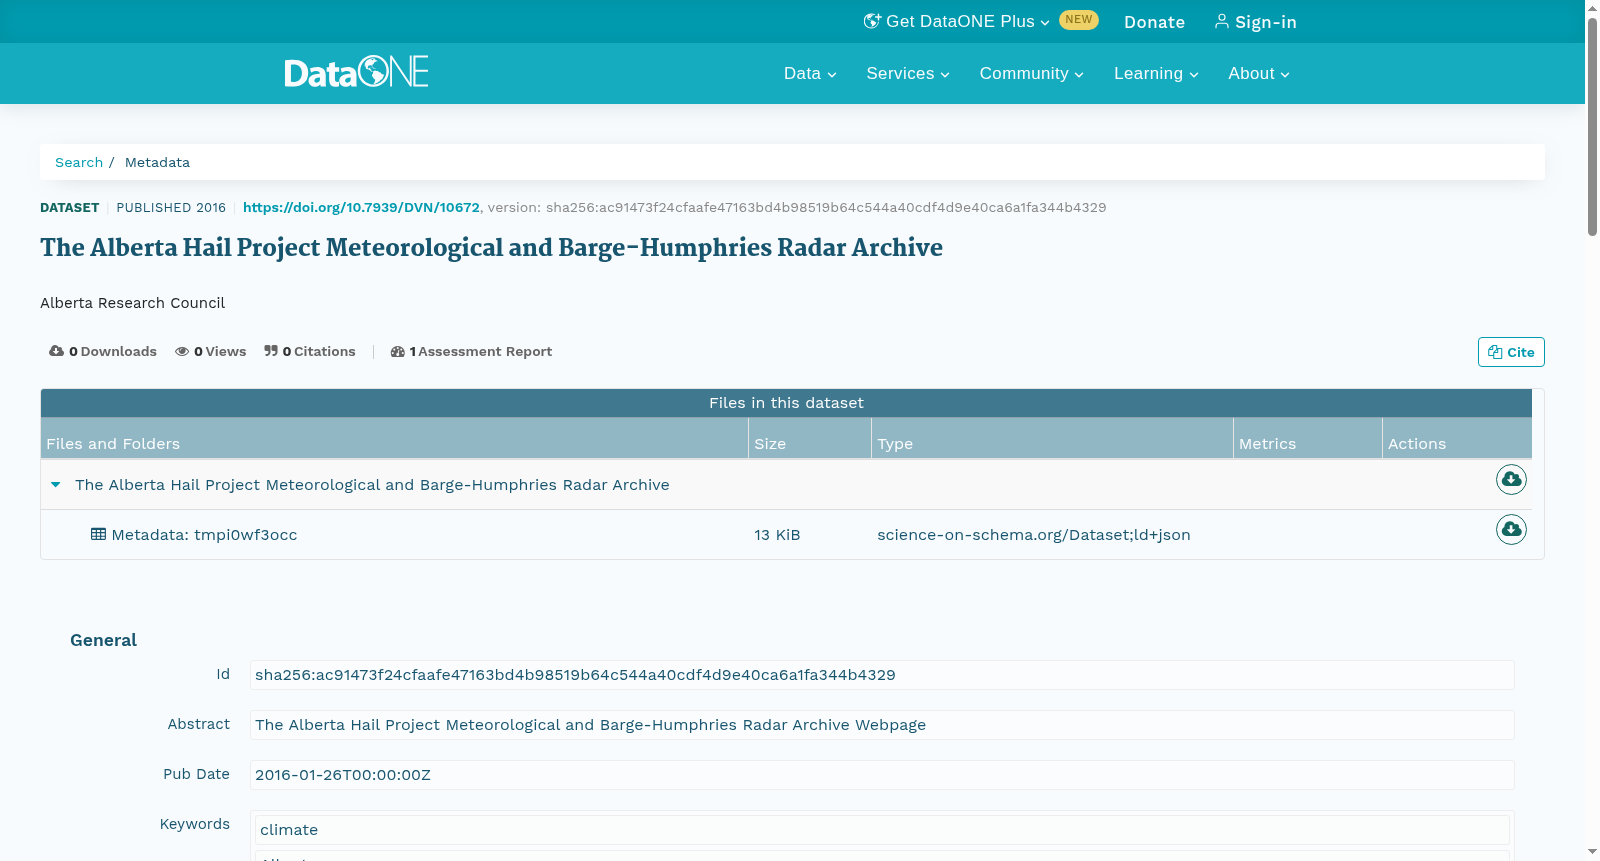The image size is (1600, 861).
Task: Click the climate keyword
Action: point(882,830)
